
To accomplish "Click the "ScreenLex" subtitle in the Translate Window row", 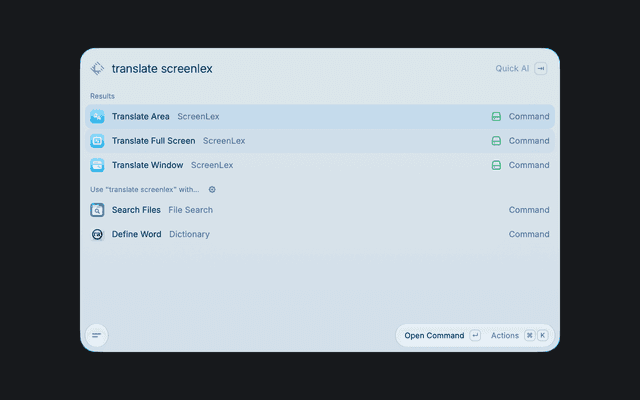I will tap(212, 165).
